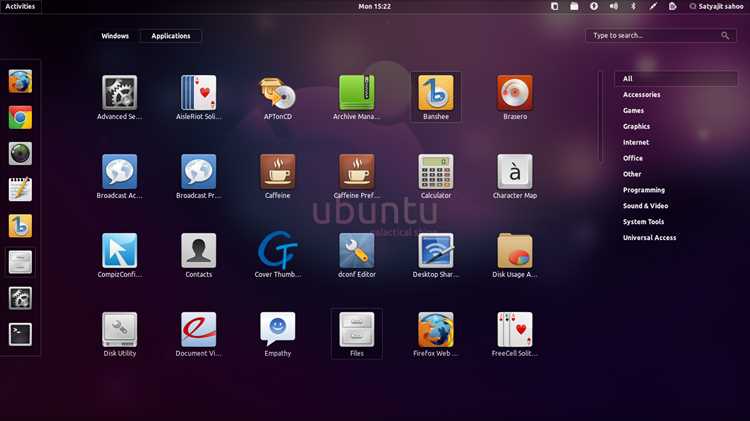
Task: Click the Activities button
Action: (20, 6)
